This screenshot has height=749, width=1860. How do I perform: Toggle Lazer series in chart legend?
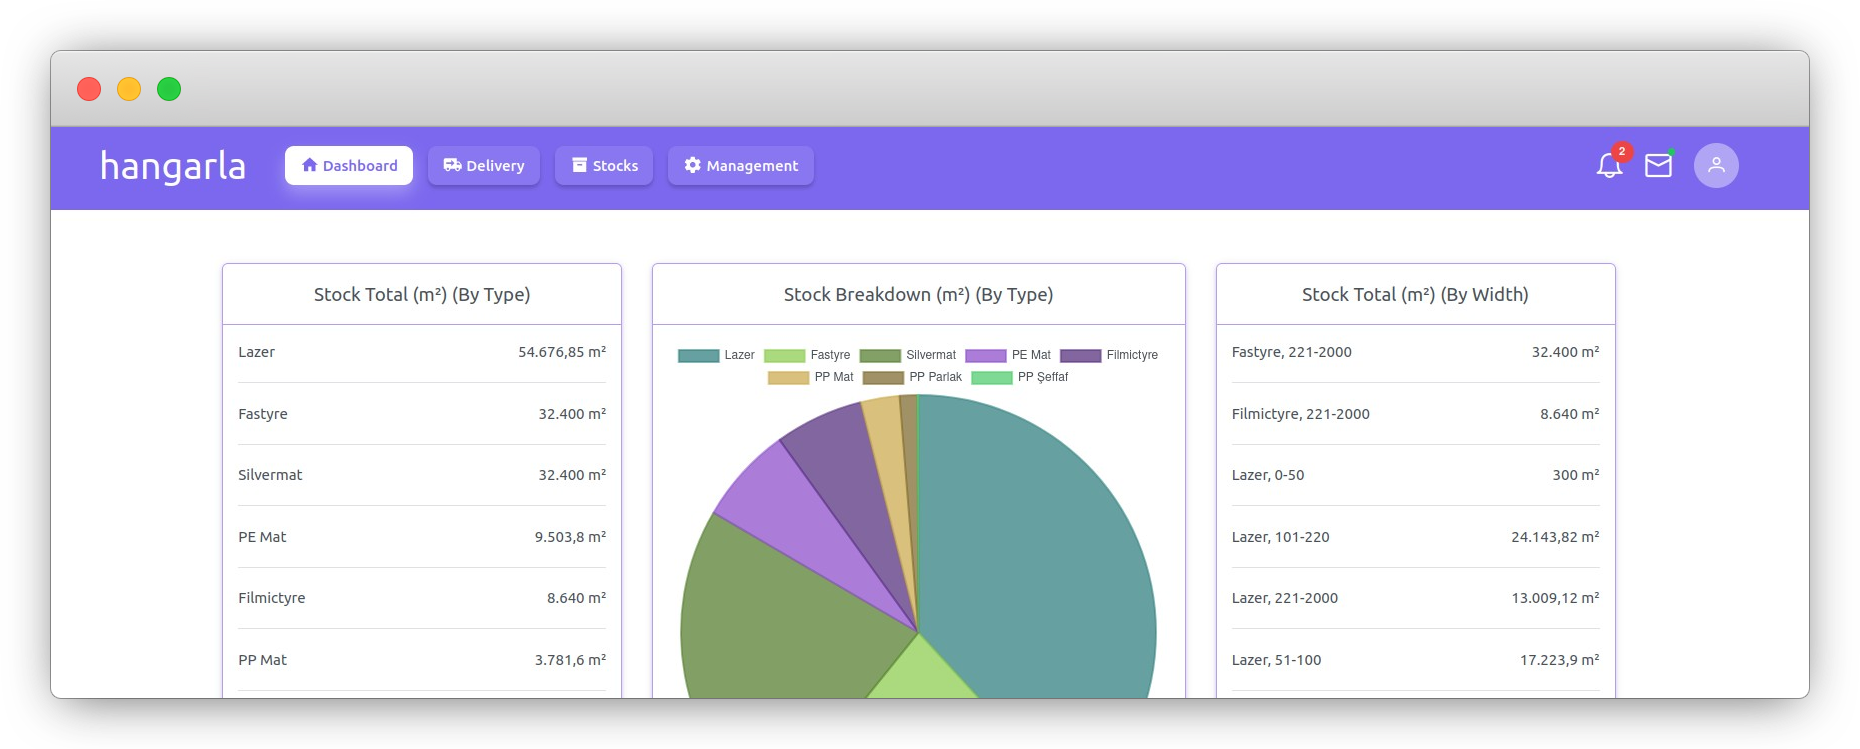point(716,355)
